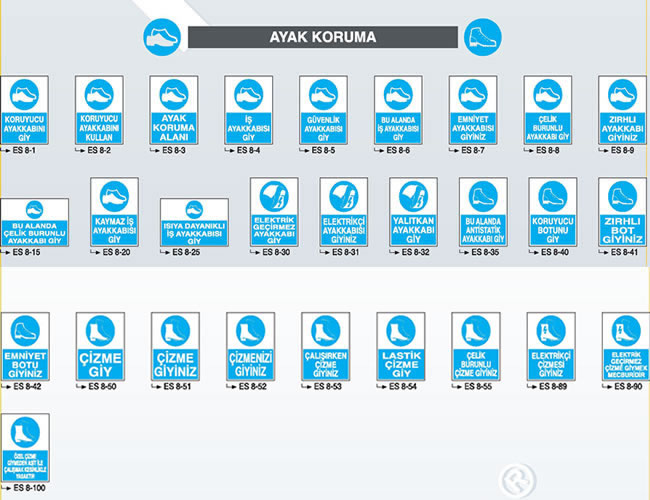Click the ES 8-3 product code
Screen dimensions: 650x500
(x=174, y=150)
